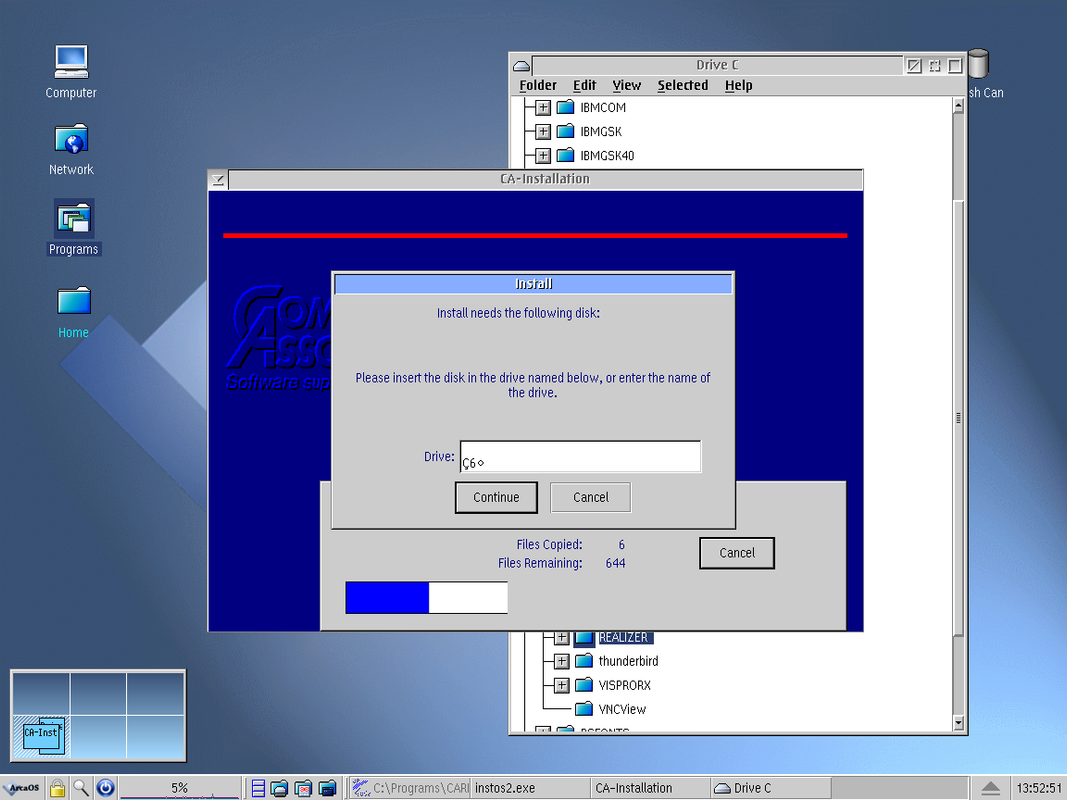Open the Computer desktop icon

[x=71, y=62]
